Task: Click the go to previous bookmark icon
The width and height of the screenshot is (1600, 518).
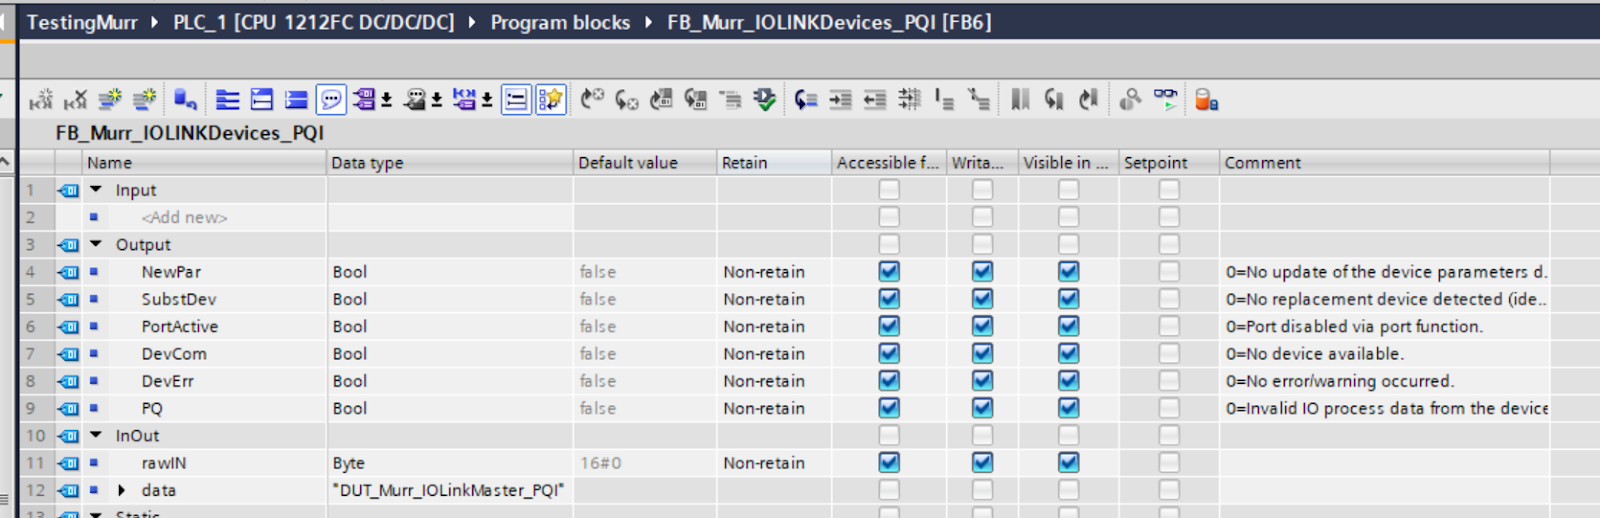Action: click(x=1088, y=99)
